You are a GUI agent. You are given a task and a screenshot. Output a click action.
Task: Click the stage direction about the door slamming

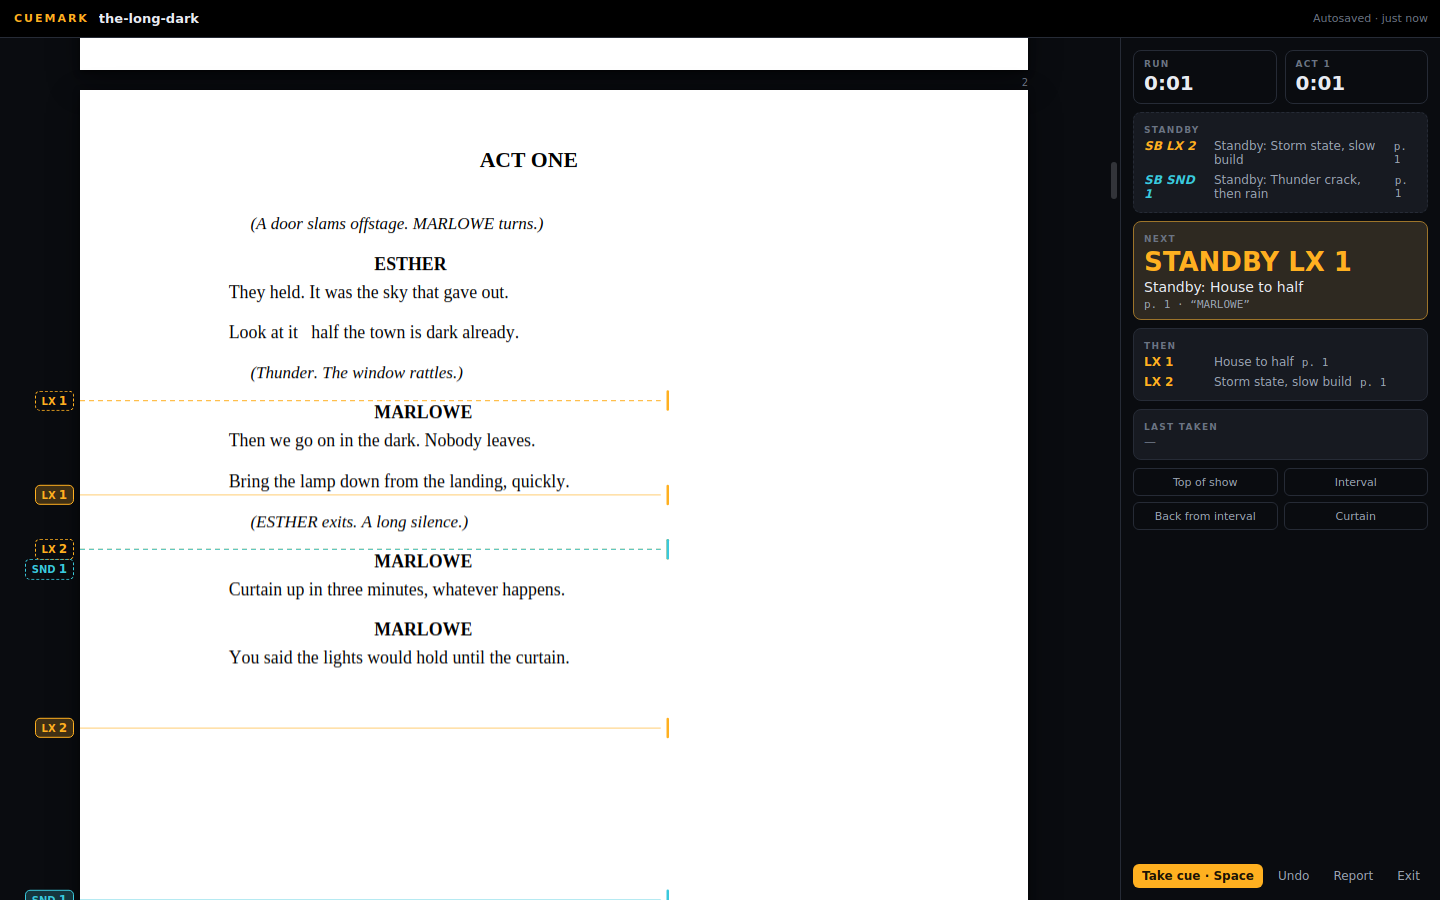point(397,224)
